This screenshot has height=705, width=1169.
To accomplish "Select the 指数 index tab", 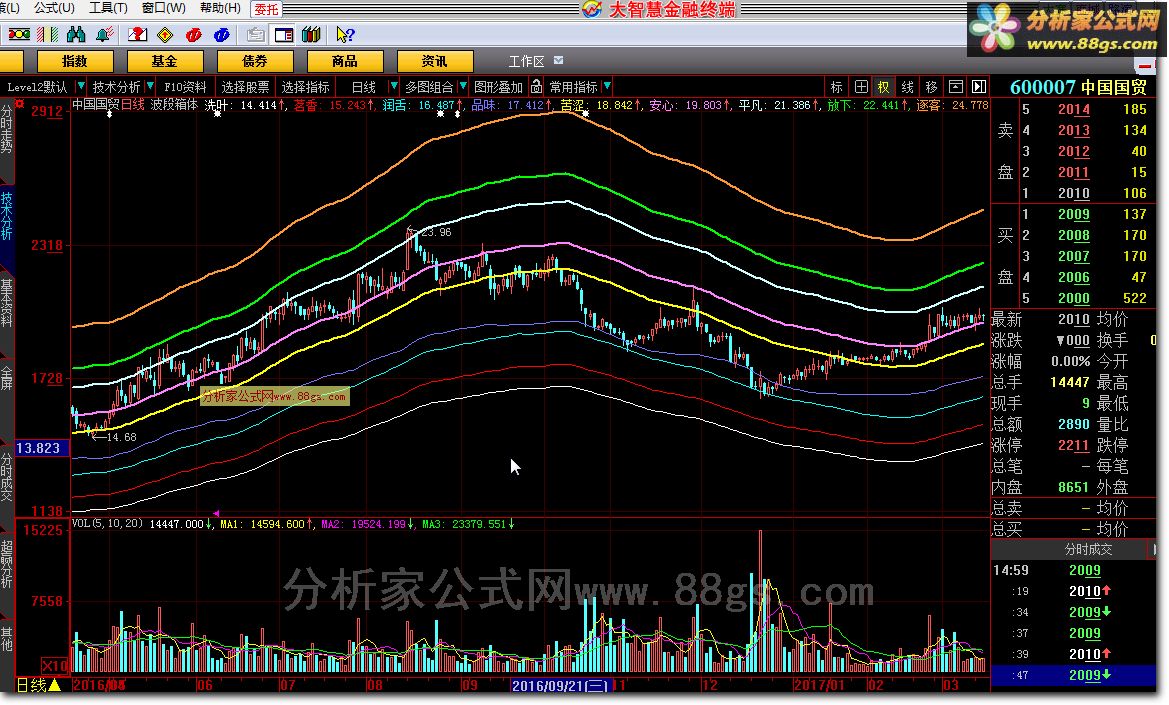I will (75, 61).
